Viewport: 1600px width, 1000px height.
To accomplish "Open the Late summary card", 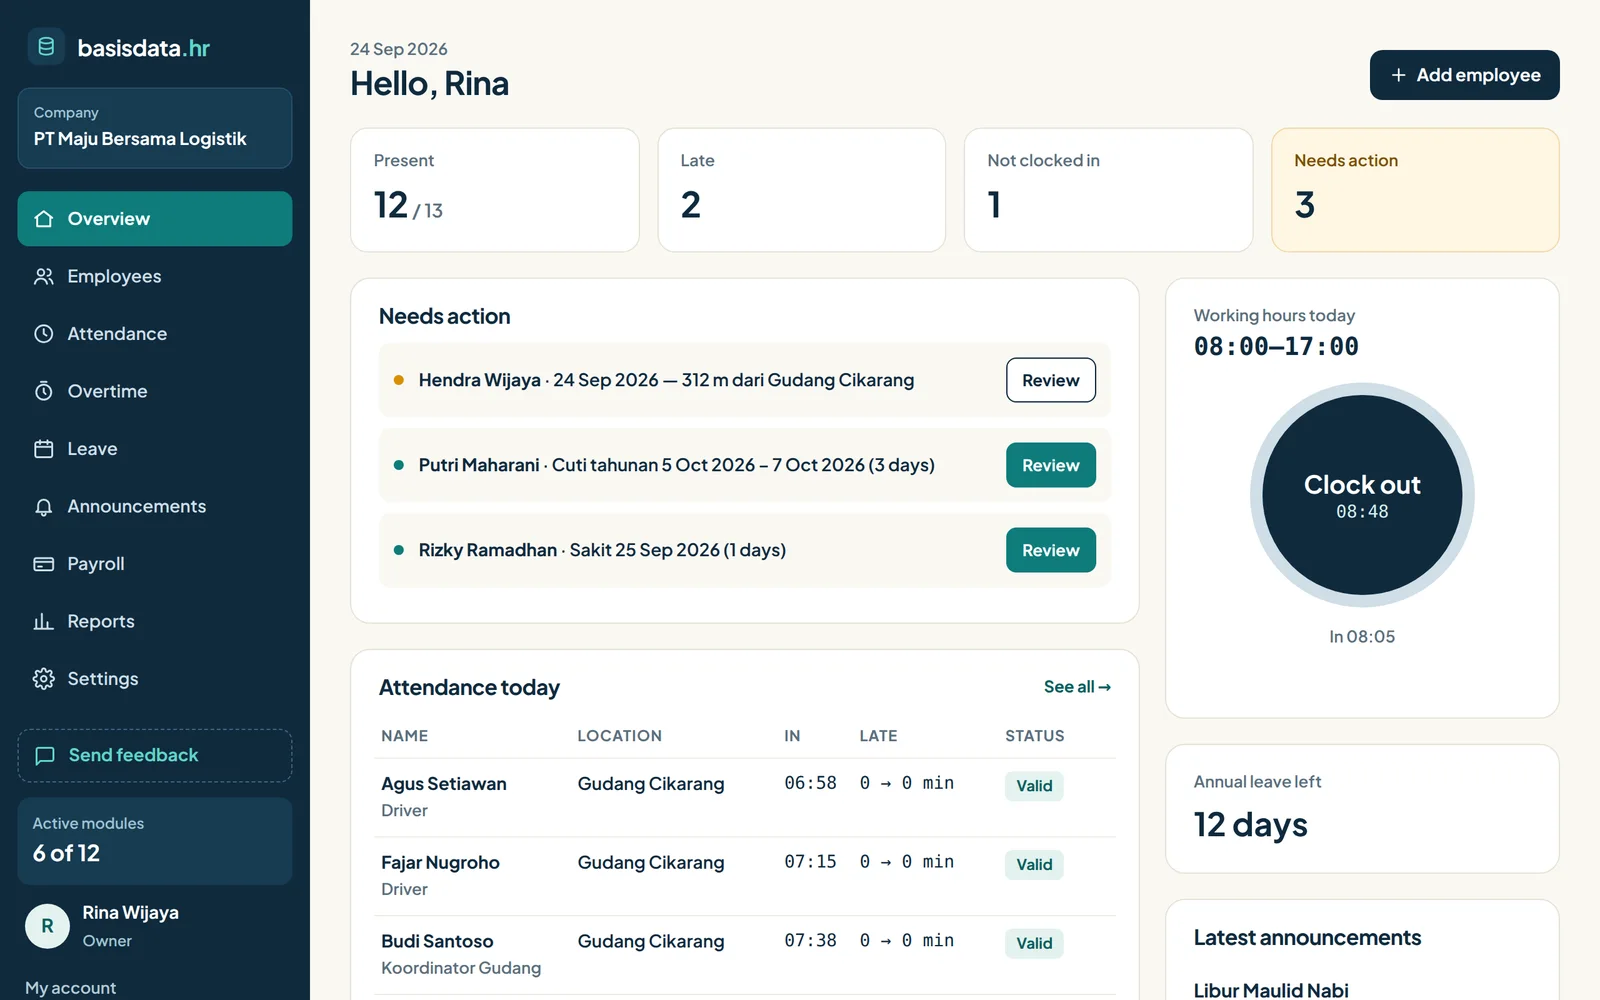I will click(x=802, y=190).
